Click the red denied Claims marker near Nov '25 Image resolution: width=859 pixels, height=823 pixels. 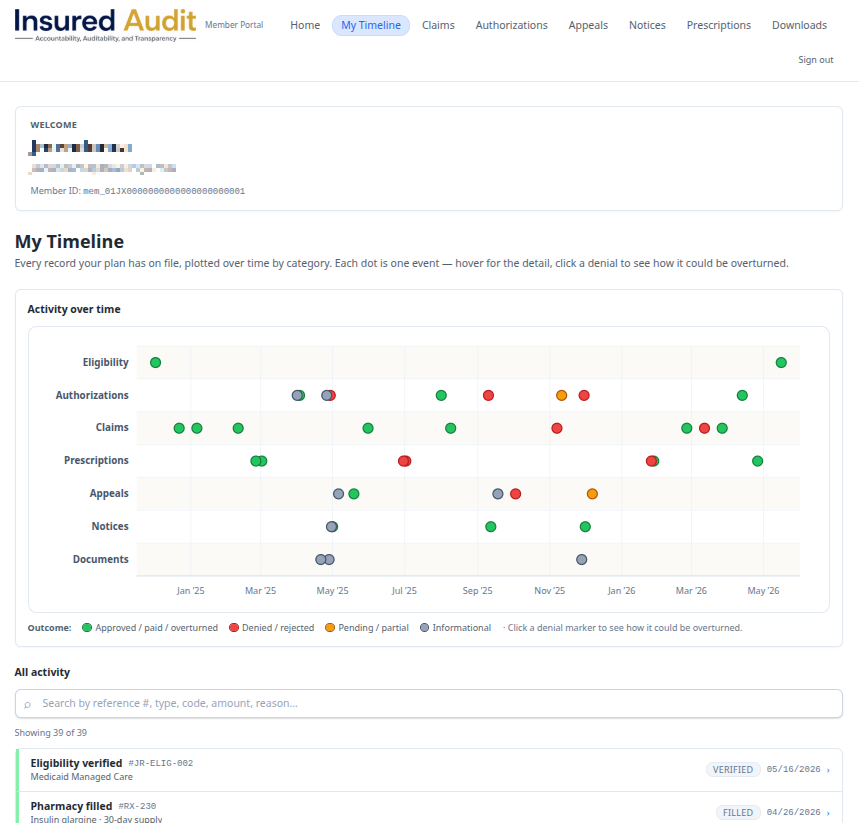point(557,428)
